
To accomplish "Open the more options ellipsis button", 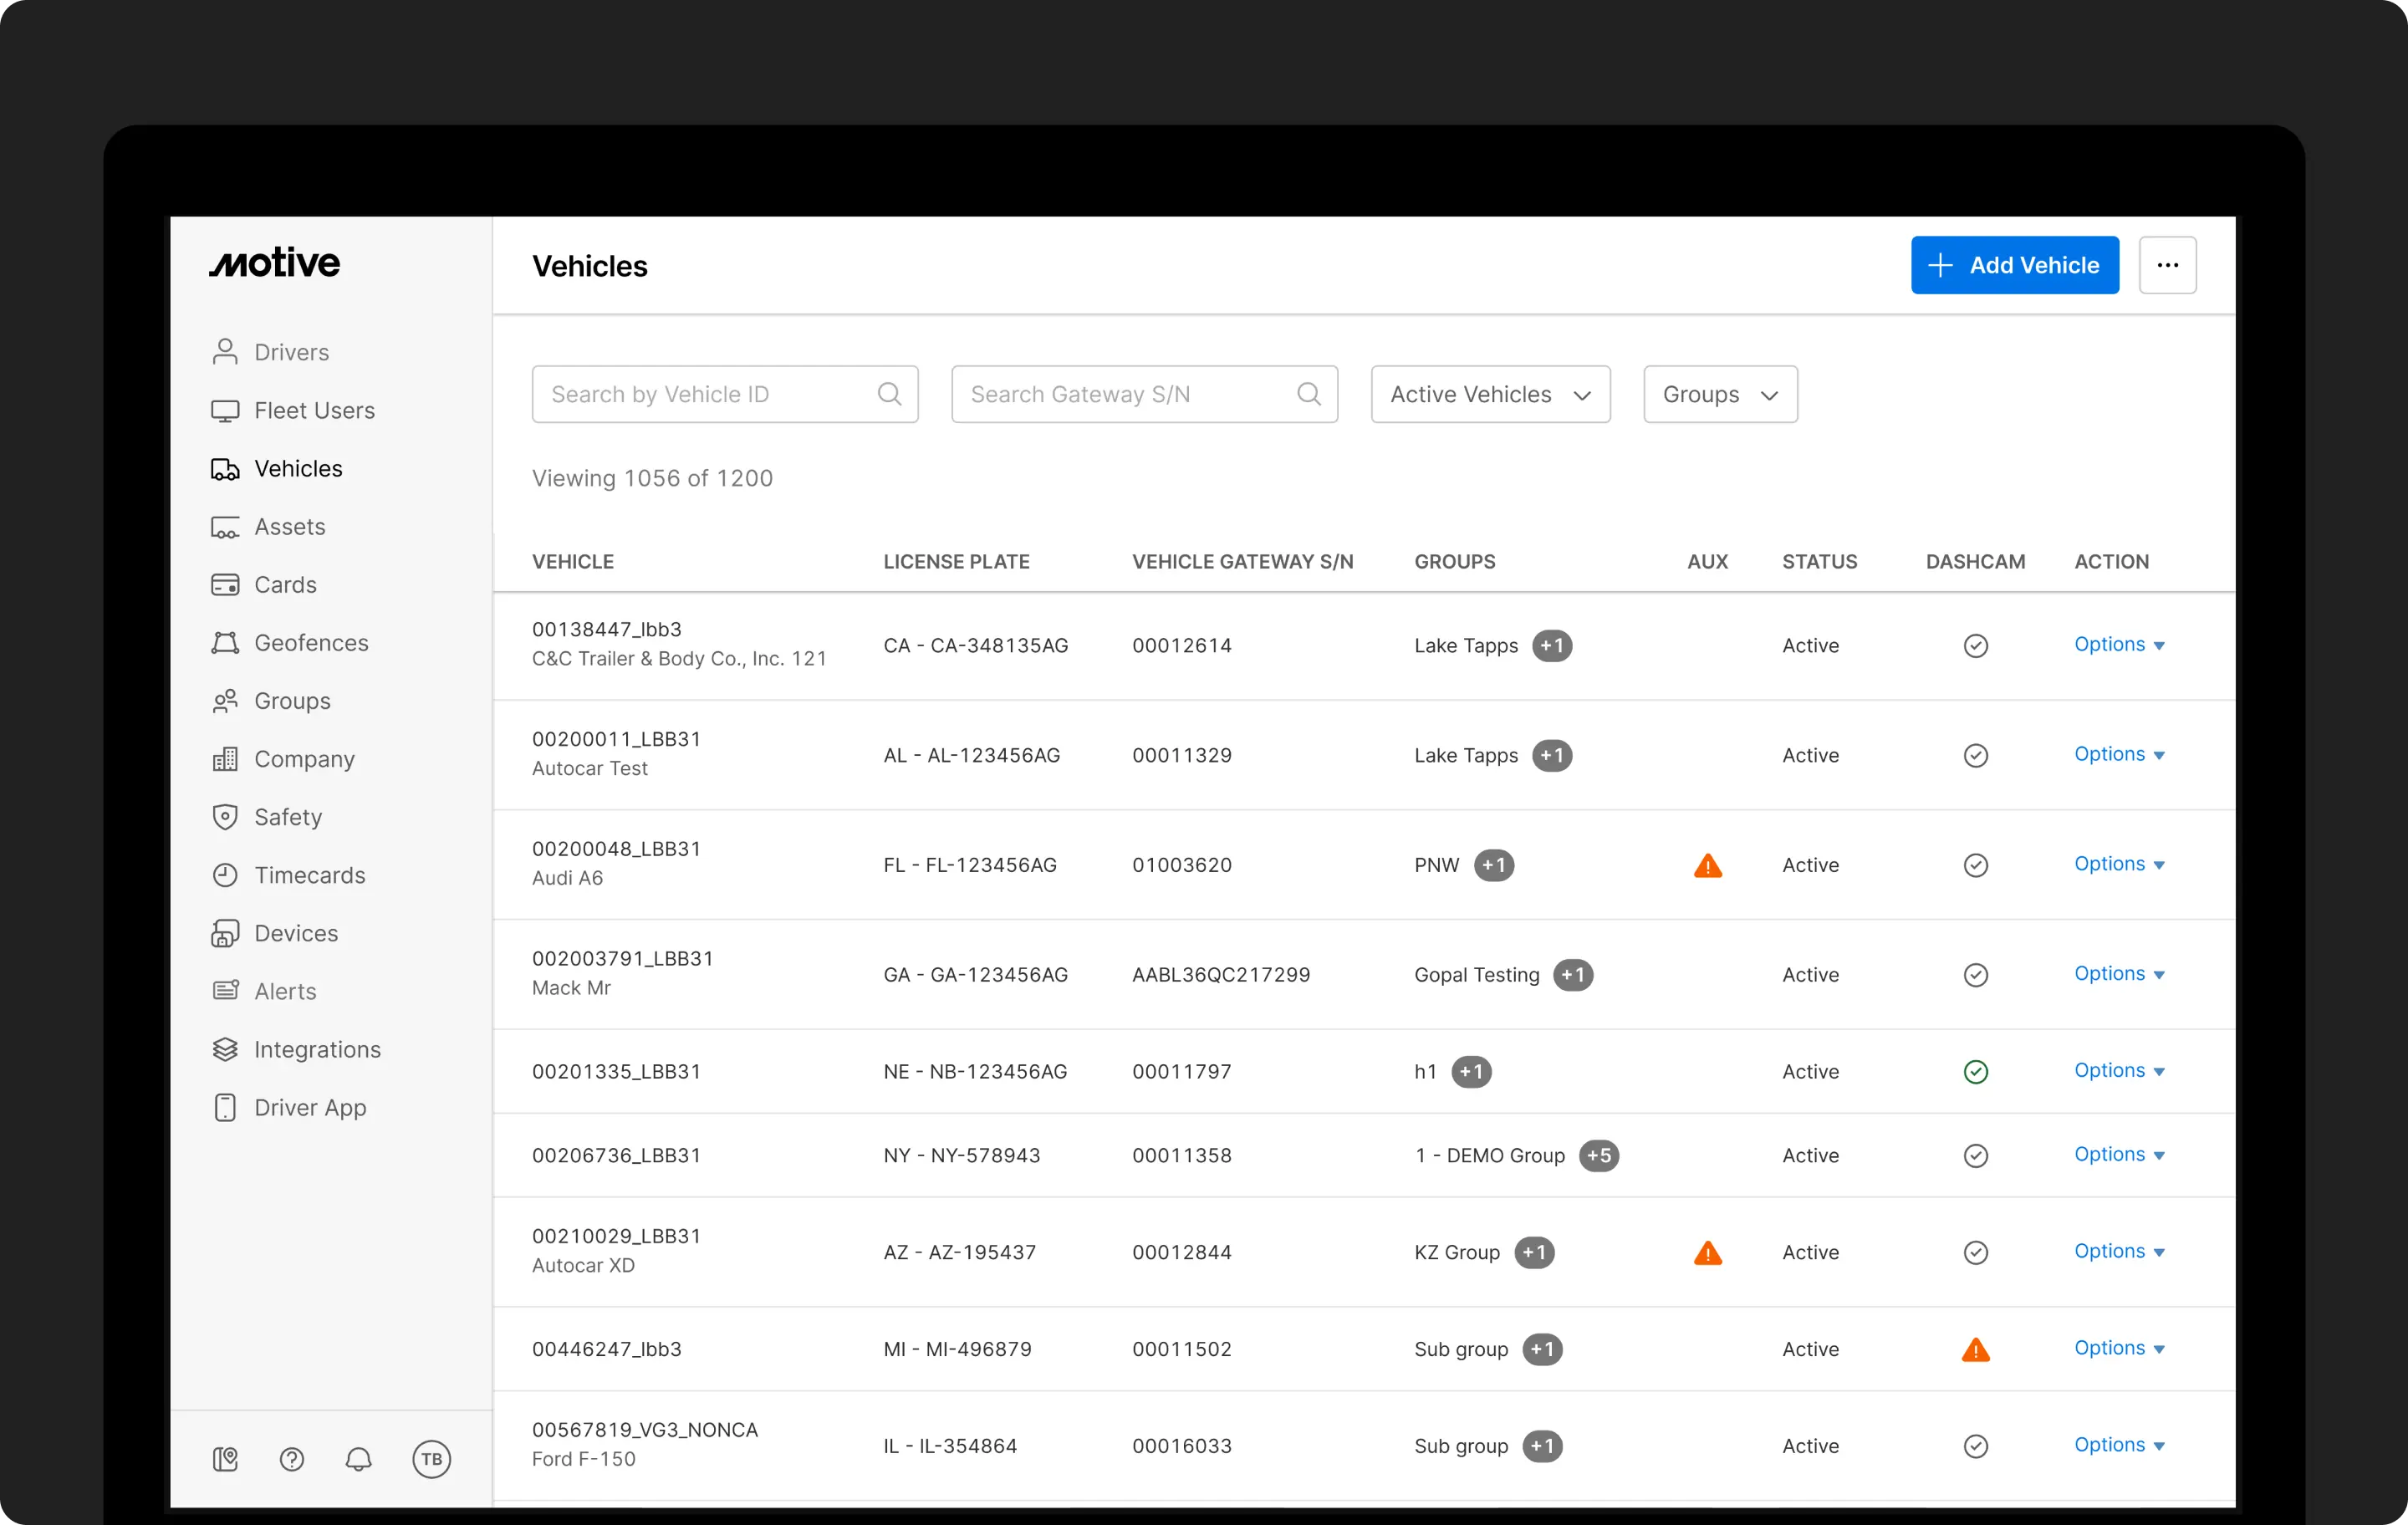I will click(x=2167, y=265).
